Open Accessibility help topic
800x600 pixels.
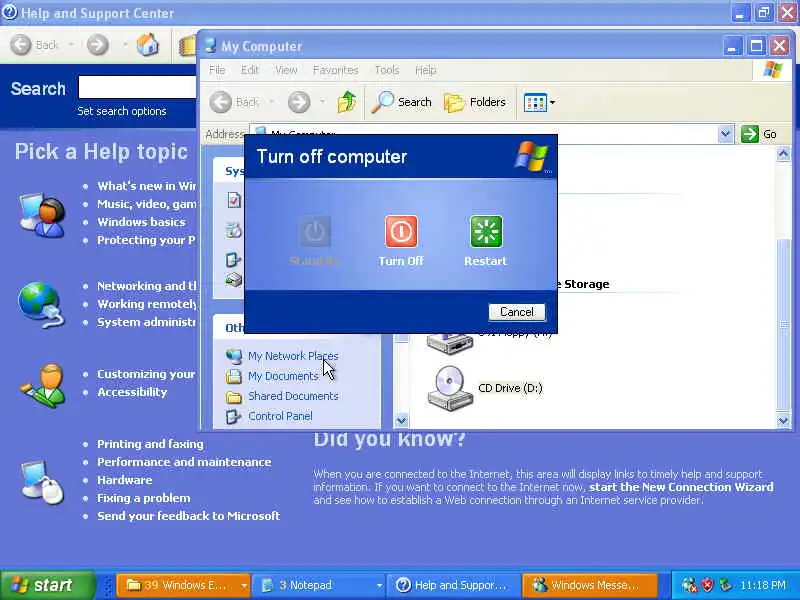pyautogui.click(x=132, y=392)
